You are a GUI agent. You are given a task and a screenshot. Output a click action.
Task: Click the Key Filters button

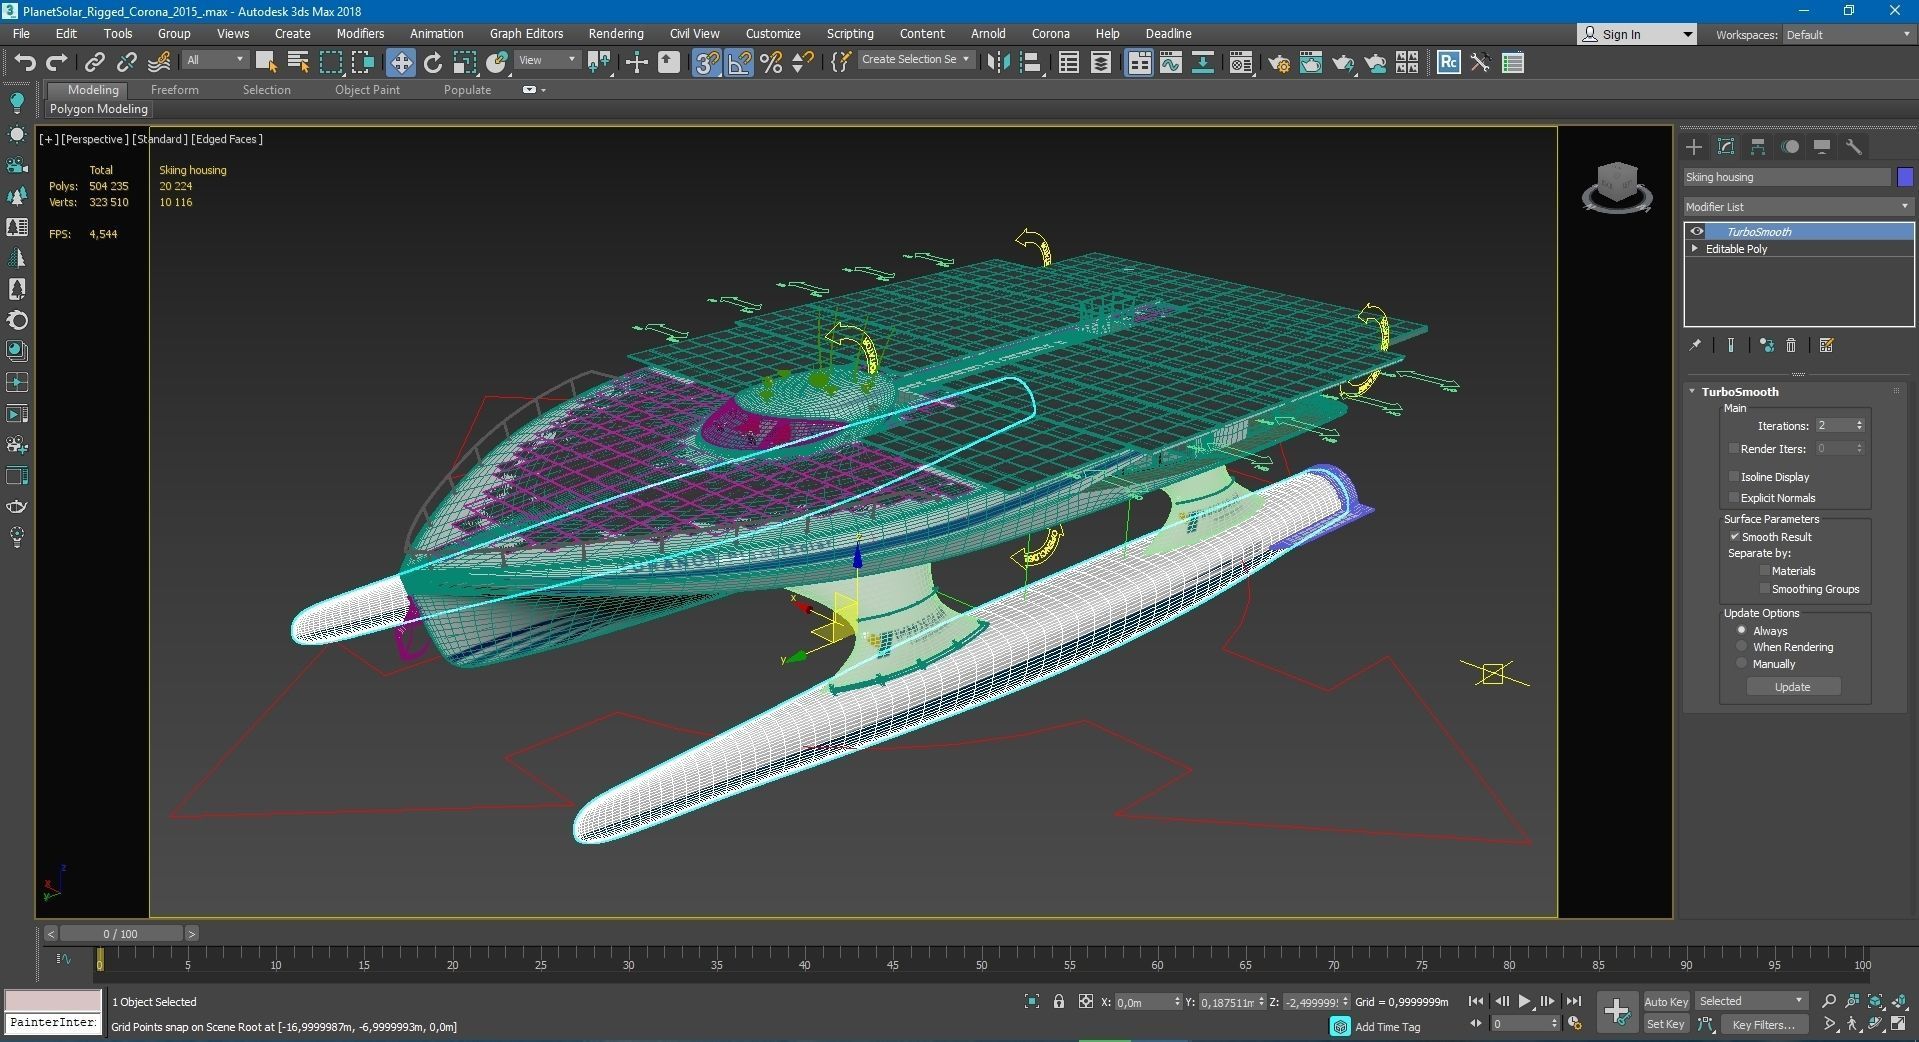1763,1024
